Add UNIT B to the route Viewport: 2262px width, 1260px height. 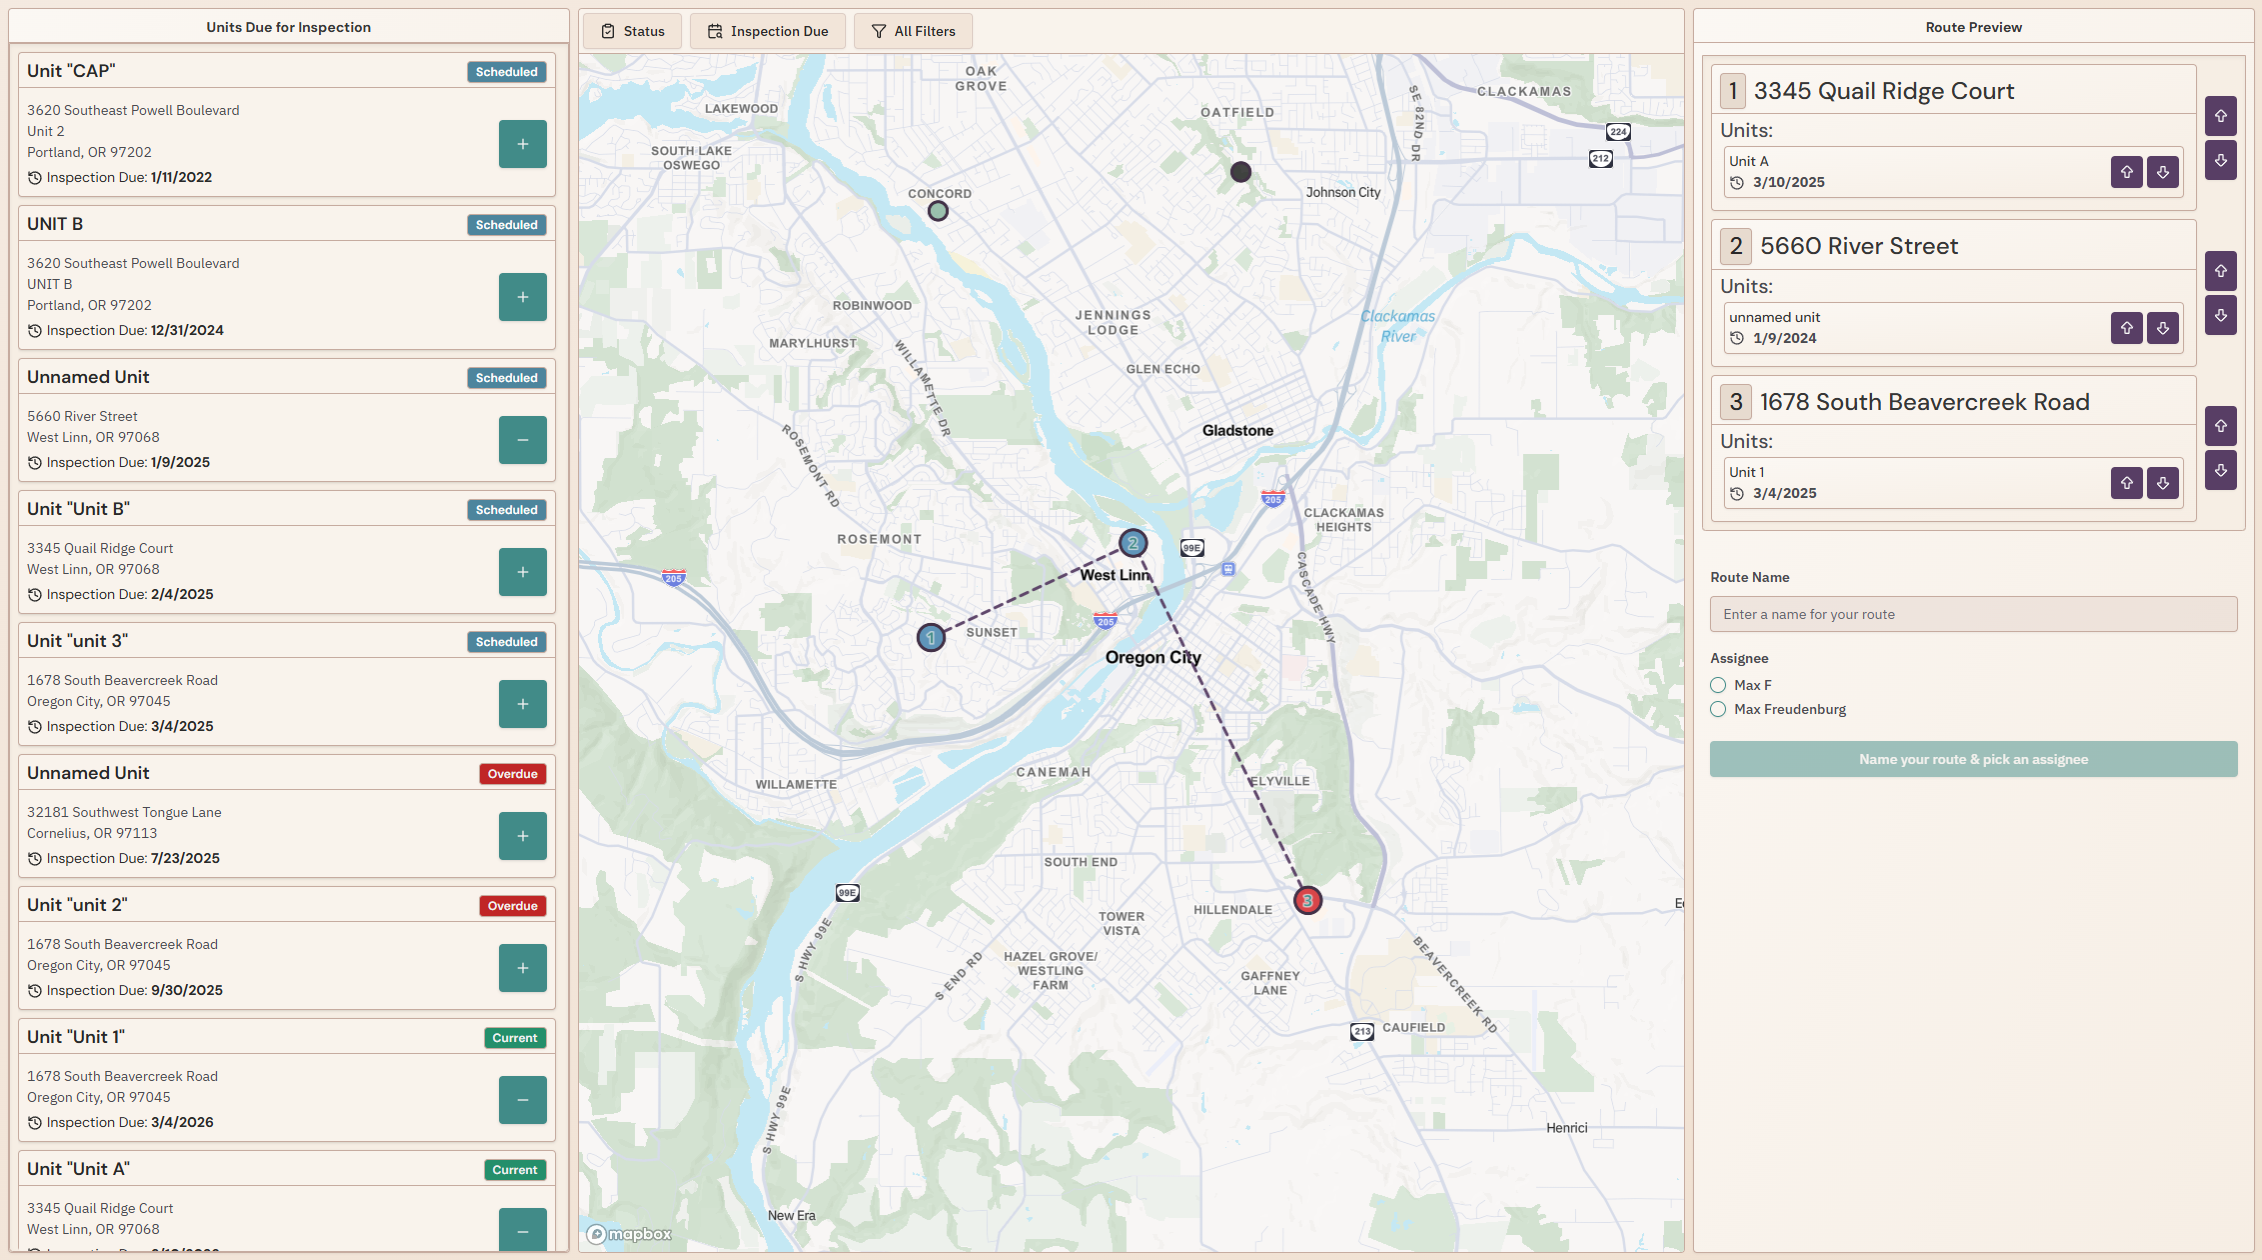pos(522,296)
